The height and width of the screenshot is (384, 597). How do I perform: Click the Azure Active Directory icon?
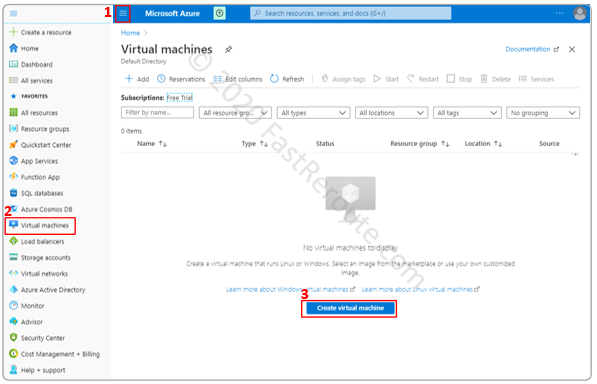point(13,289)
